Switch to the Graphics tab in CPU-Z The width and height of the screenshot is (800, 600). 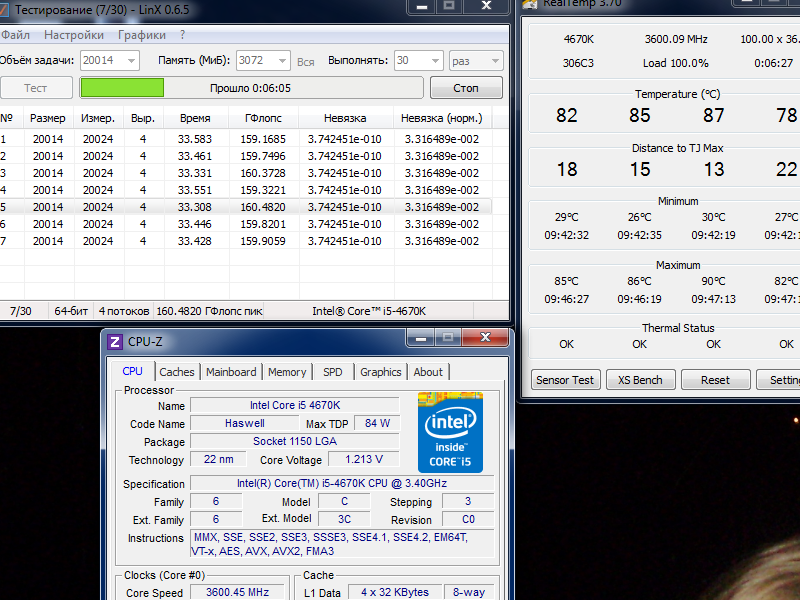(x=381, y=372)
